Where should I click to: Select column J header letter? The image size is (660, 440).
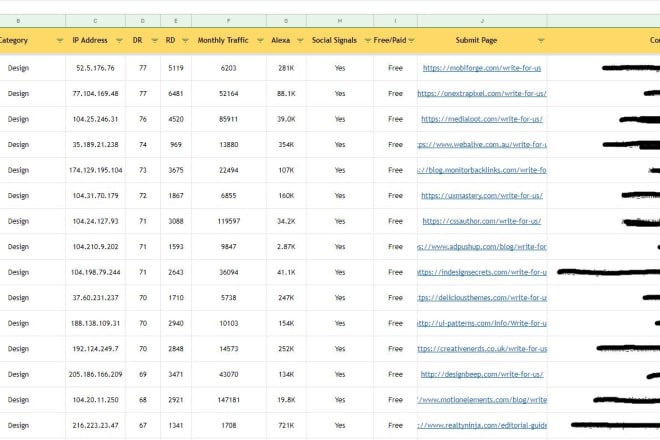pos(482,21)
